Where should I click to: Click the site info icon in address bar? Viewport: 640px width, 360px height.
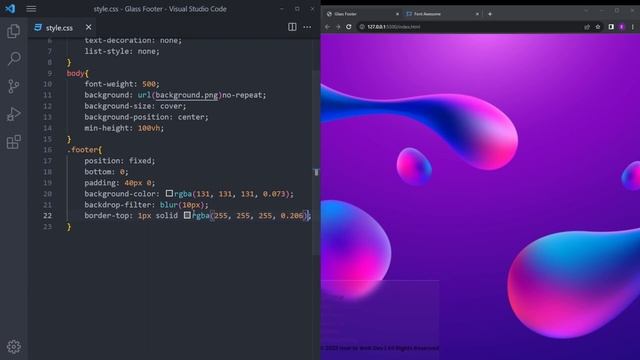tap(362, 27)
